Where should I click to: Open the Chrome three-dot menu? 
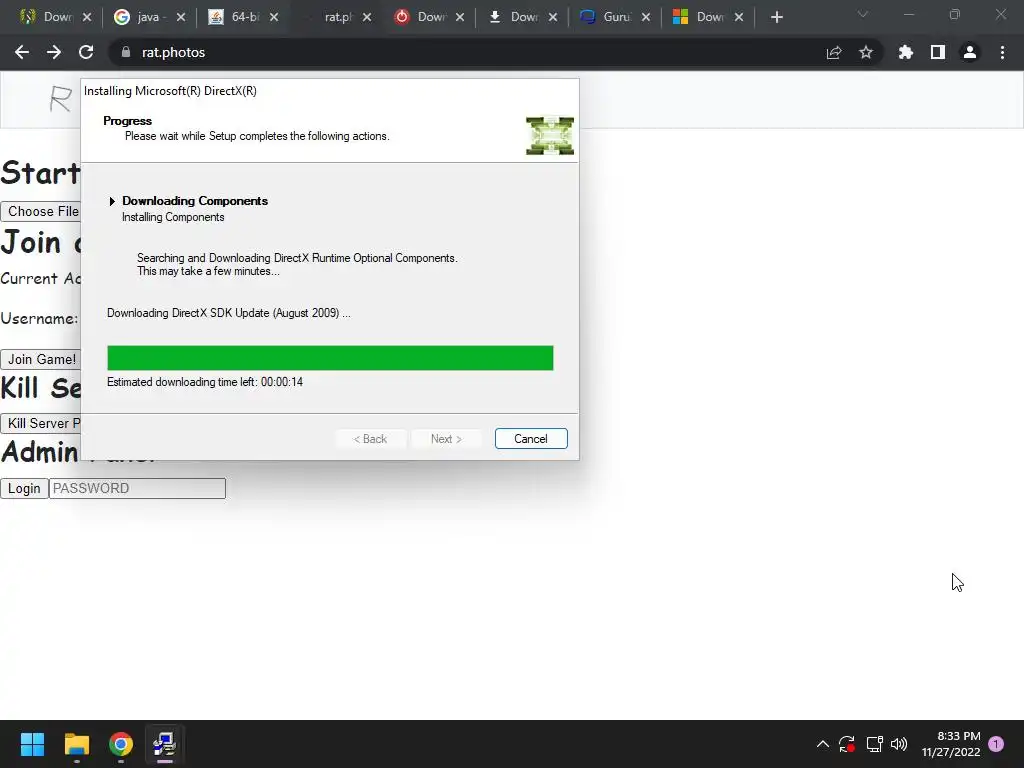click(x=1002, y=52)
